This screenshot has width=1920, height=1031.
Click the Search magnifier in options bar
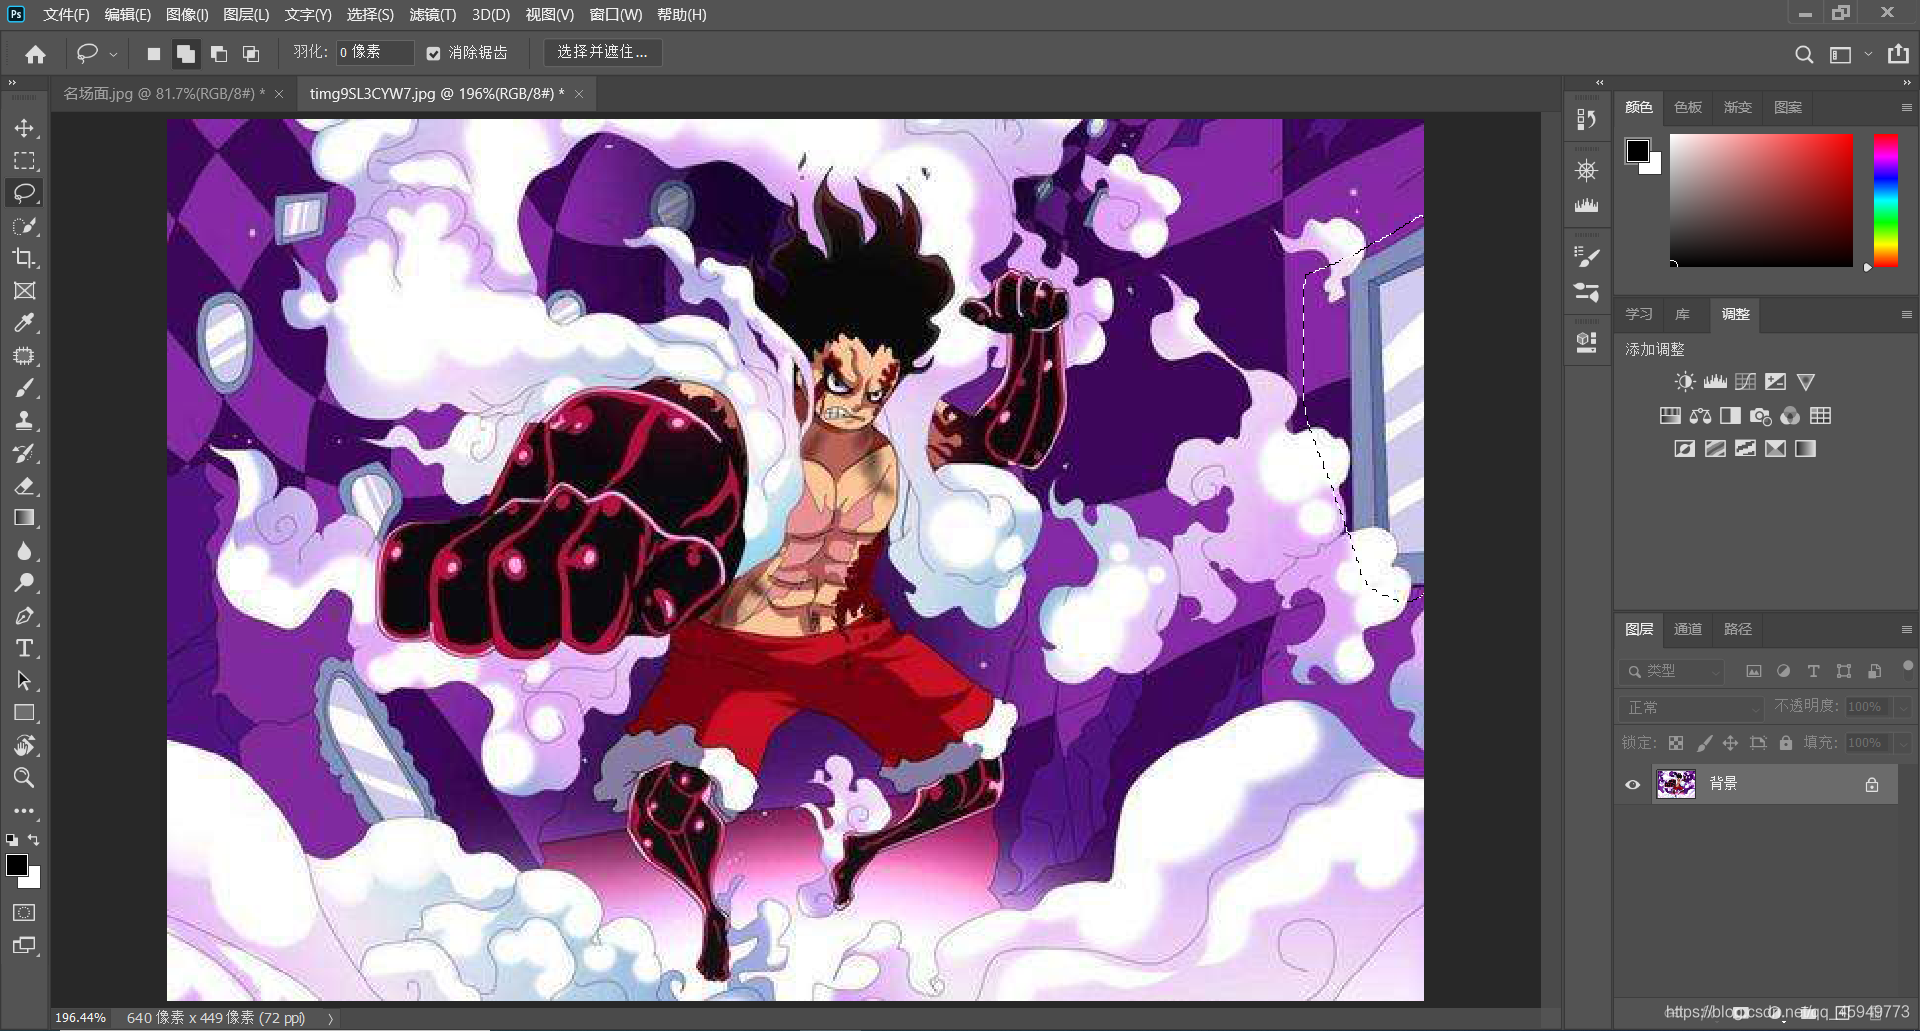click(1803, 54)
